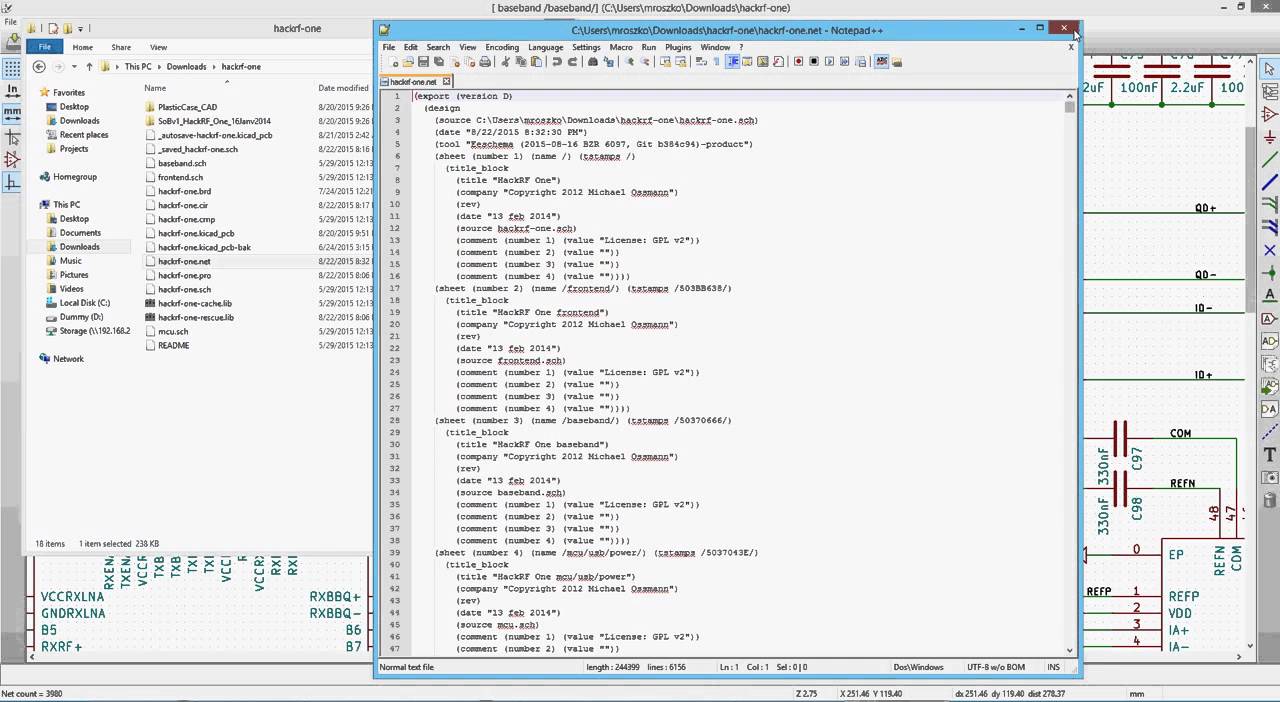Screen dimensions: 1280x702
Task: Select KiCad place net label tool
Action: [x=1269, y=297]
